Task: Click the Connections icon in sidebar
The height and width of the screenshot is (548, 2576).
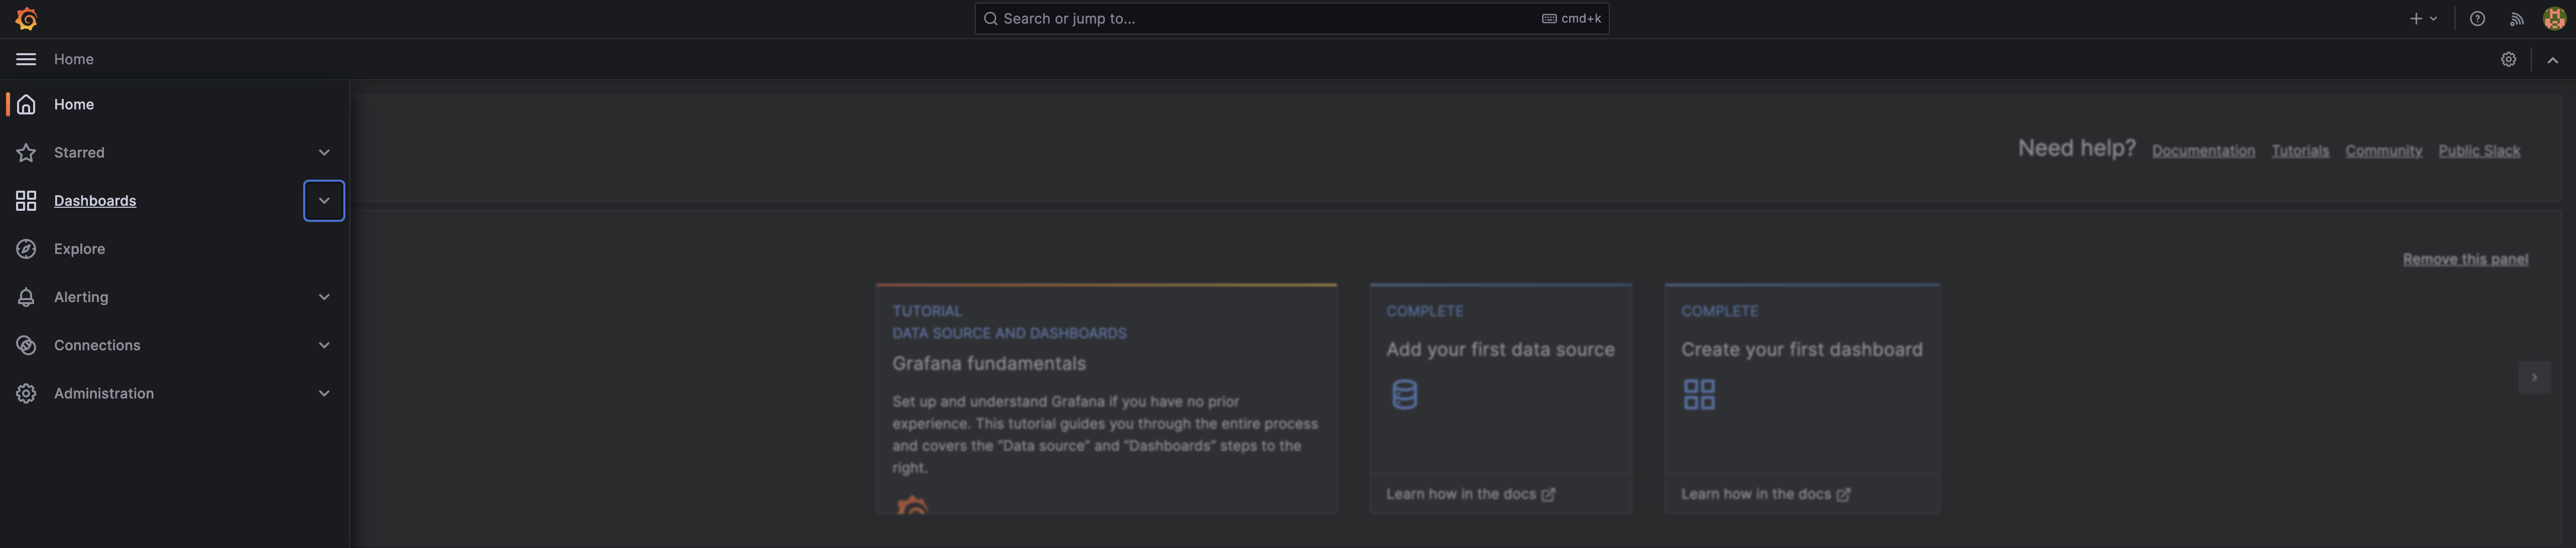Action: tap(26, 345)
